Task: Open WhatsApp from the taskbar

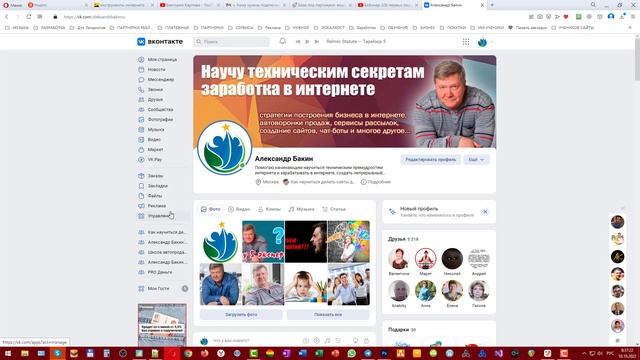Action: point(351,353)
